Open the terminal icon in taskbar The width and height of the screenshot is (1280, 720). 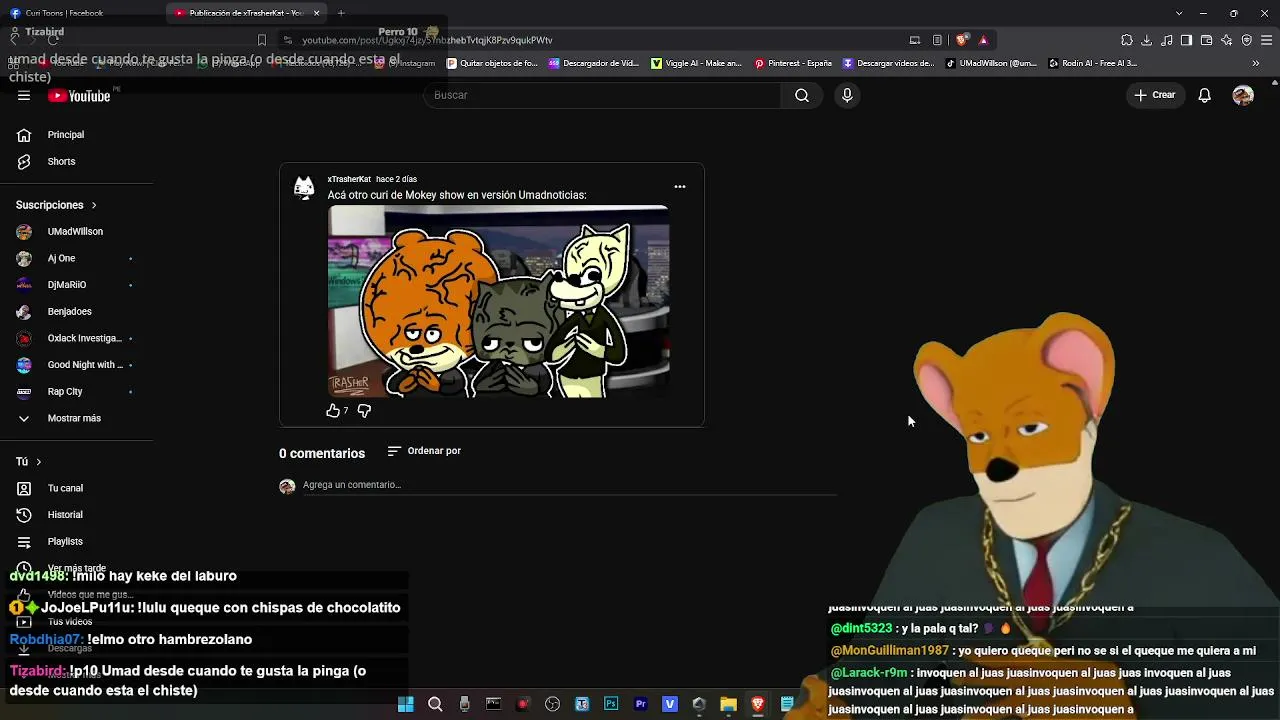tap(493, 704)
